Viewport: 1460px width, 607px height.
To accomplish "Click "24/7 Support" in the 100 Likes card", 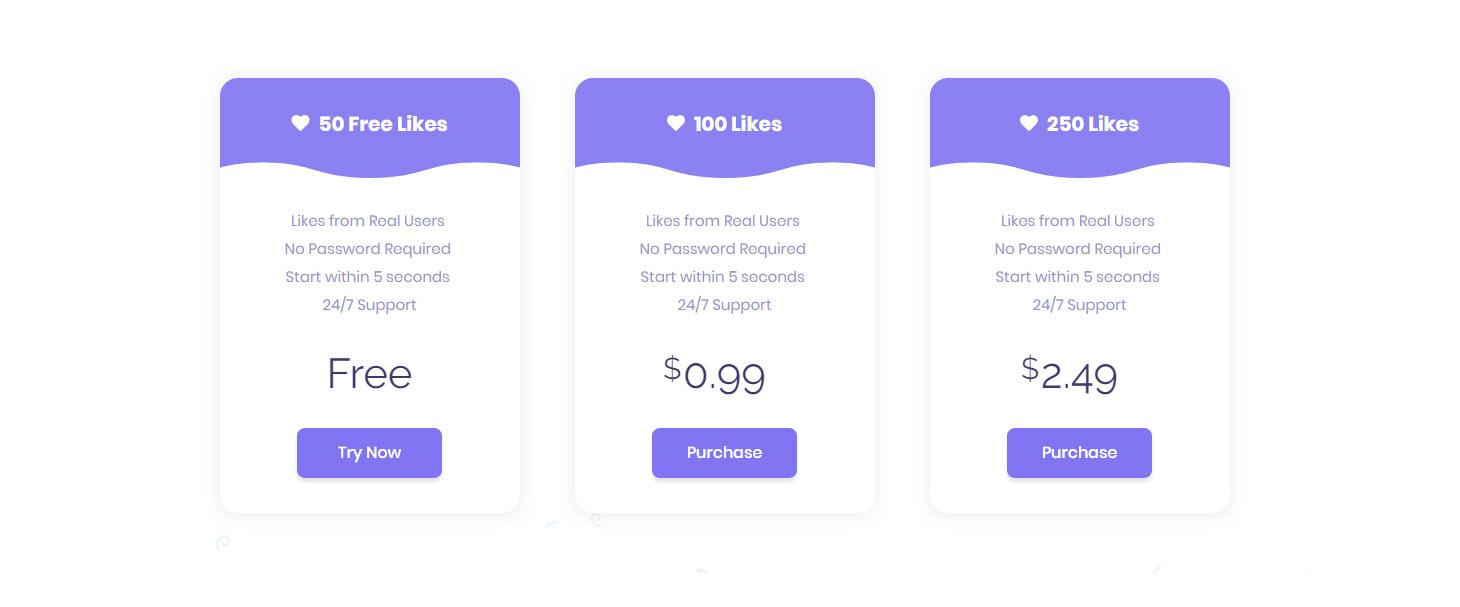I will 724,305.
